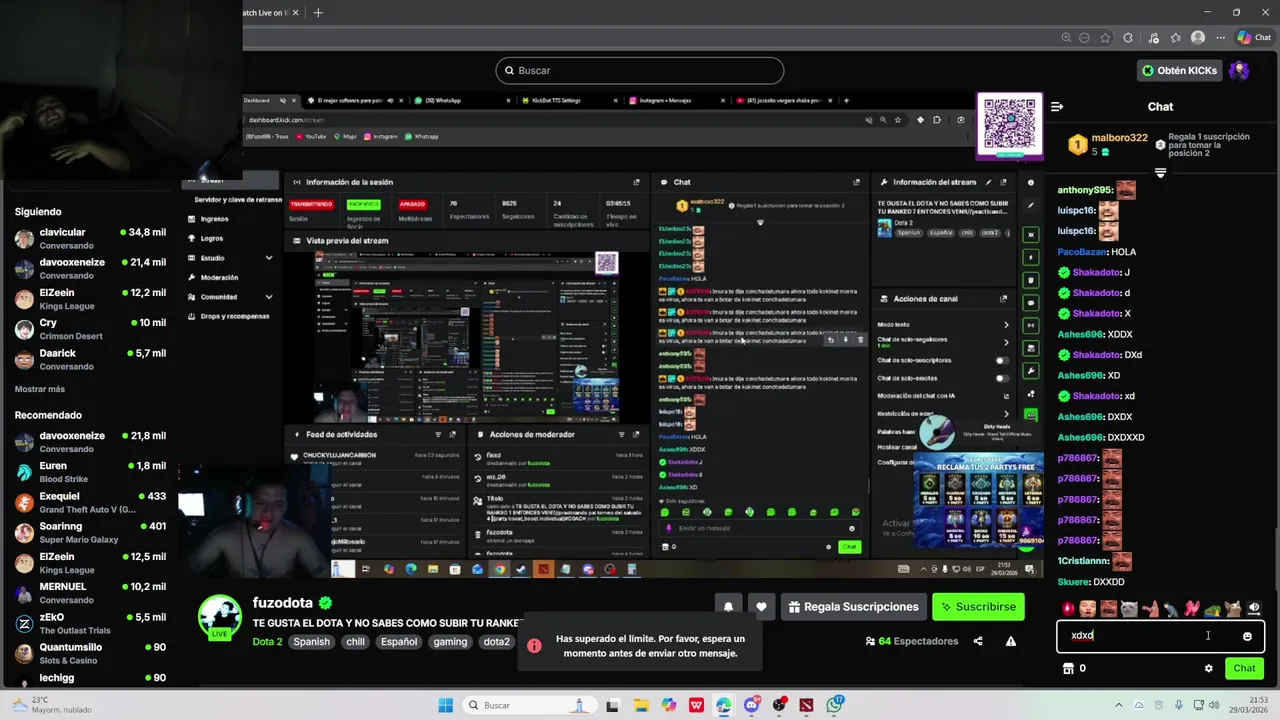This screenshot has height=720, width=1280.
Task: Click Shakadoto username in 'DXd' message
Action: coord(1097,355)
